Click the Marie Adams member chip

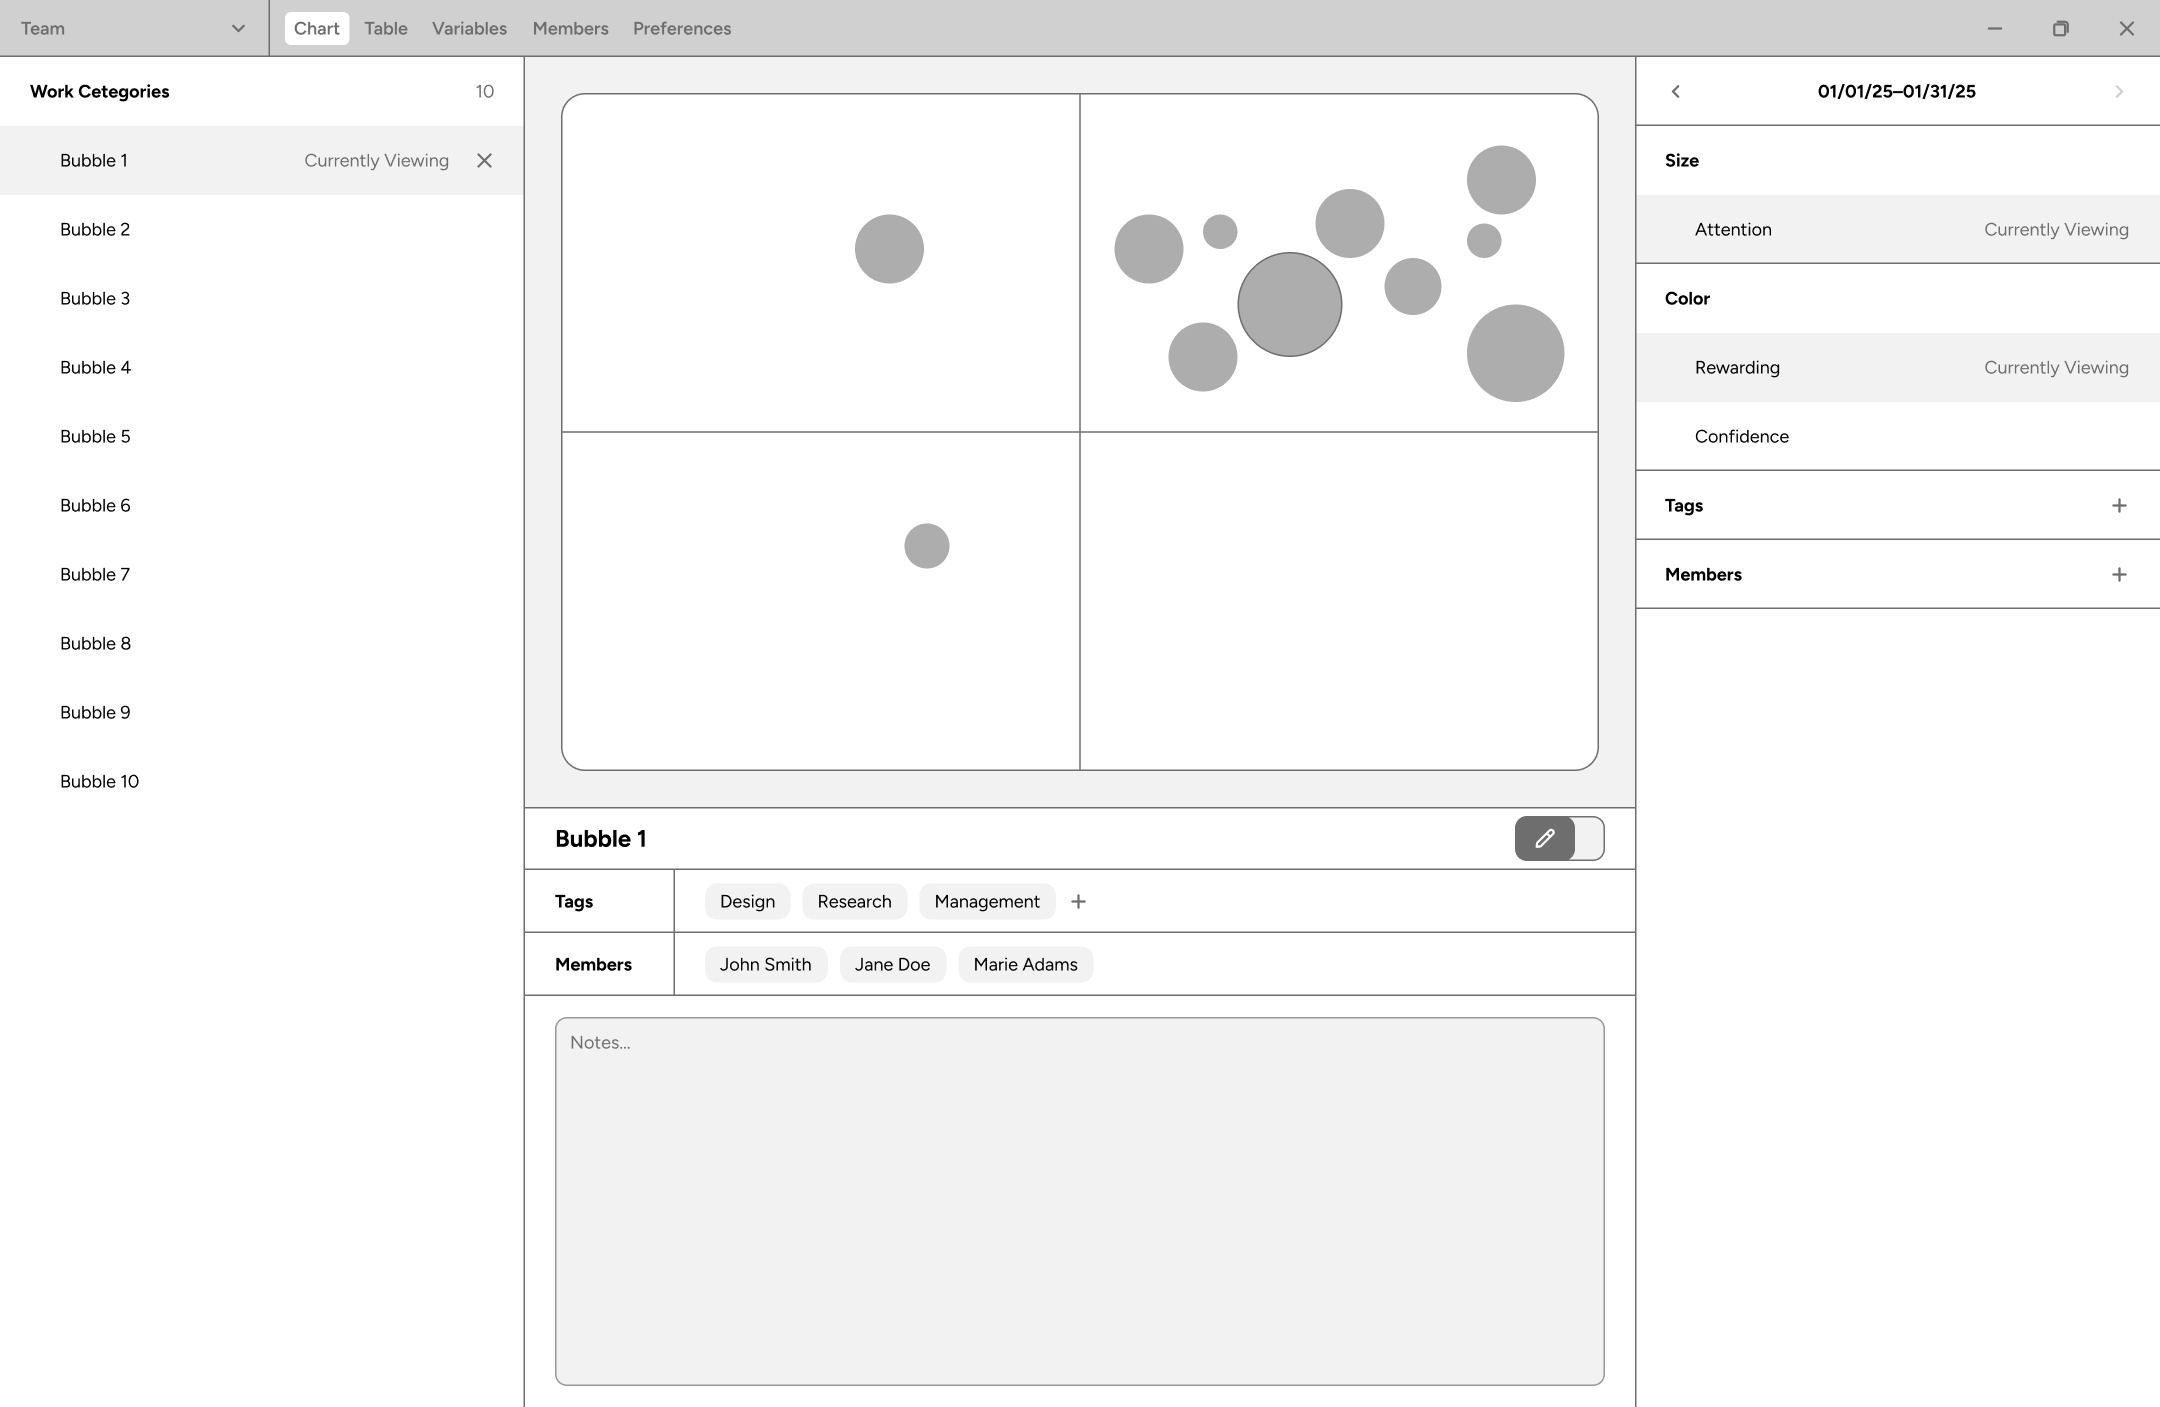tap(1026, 964)
